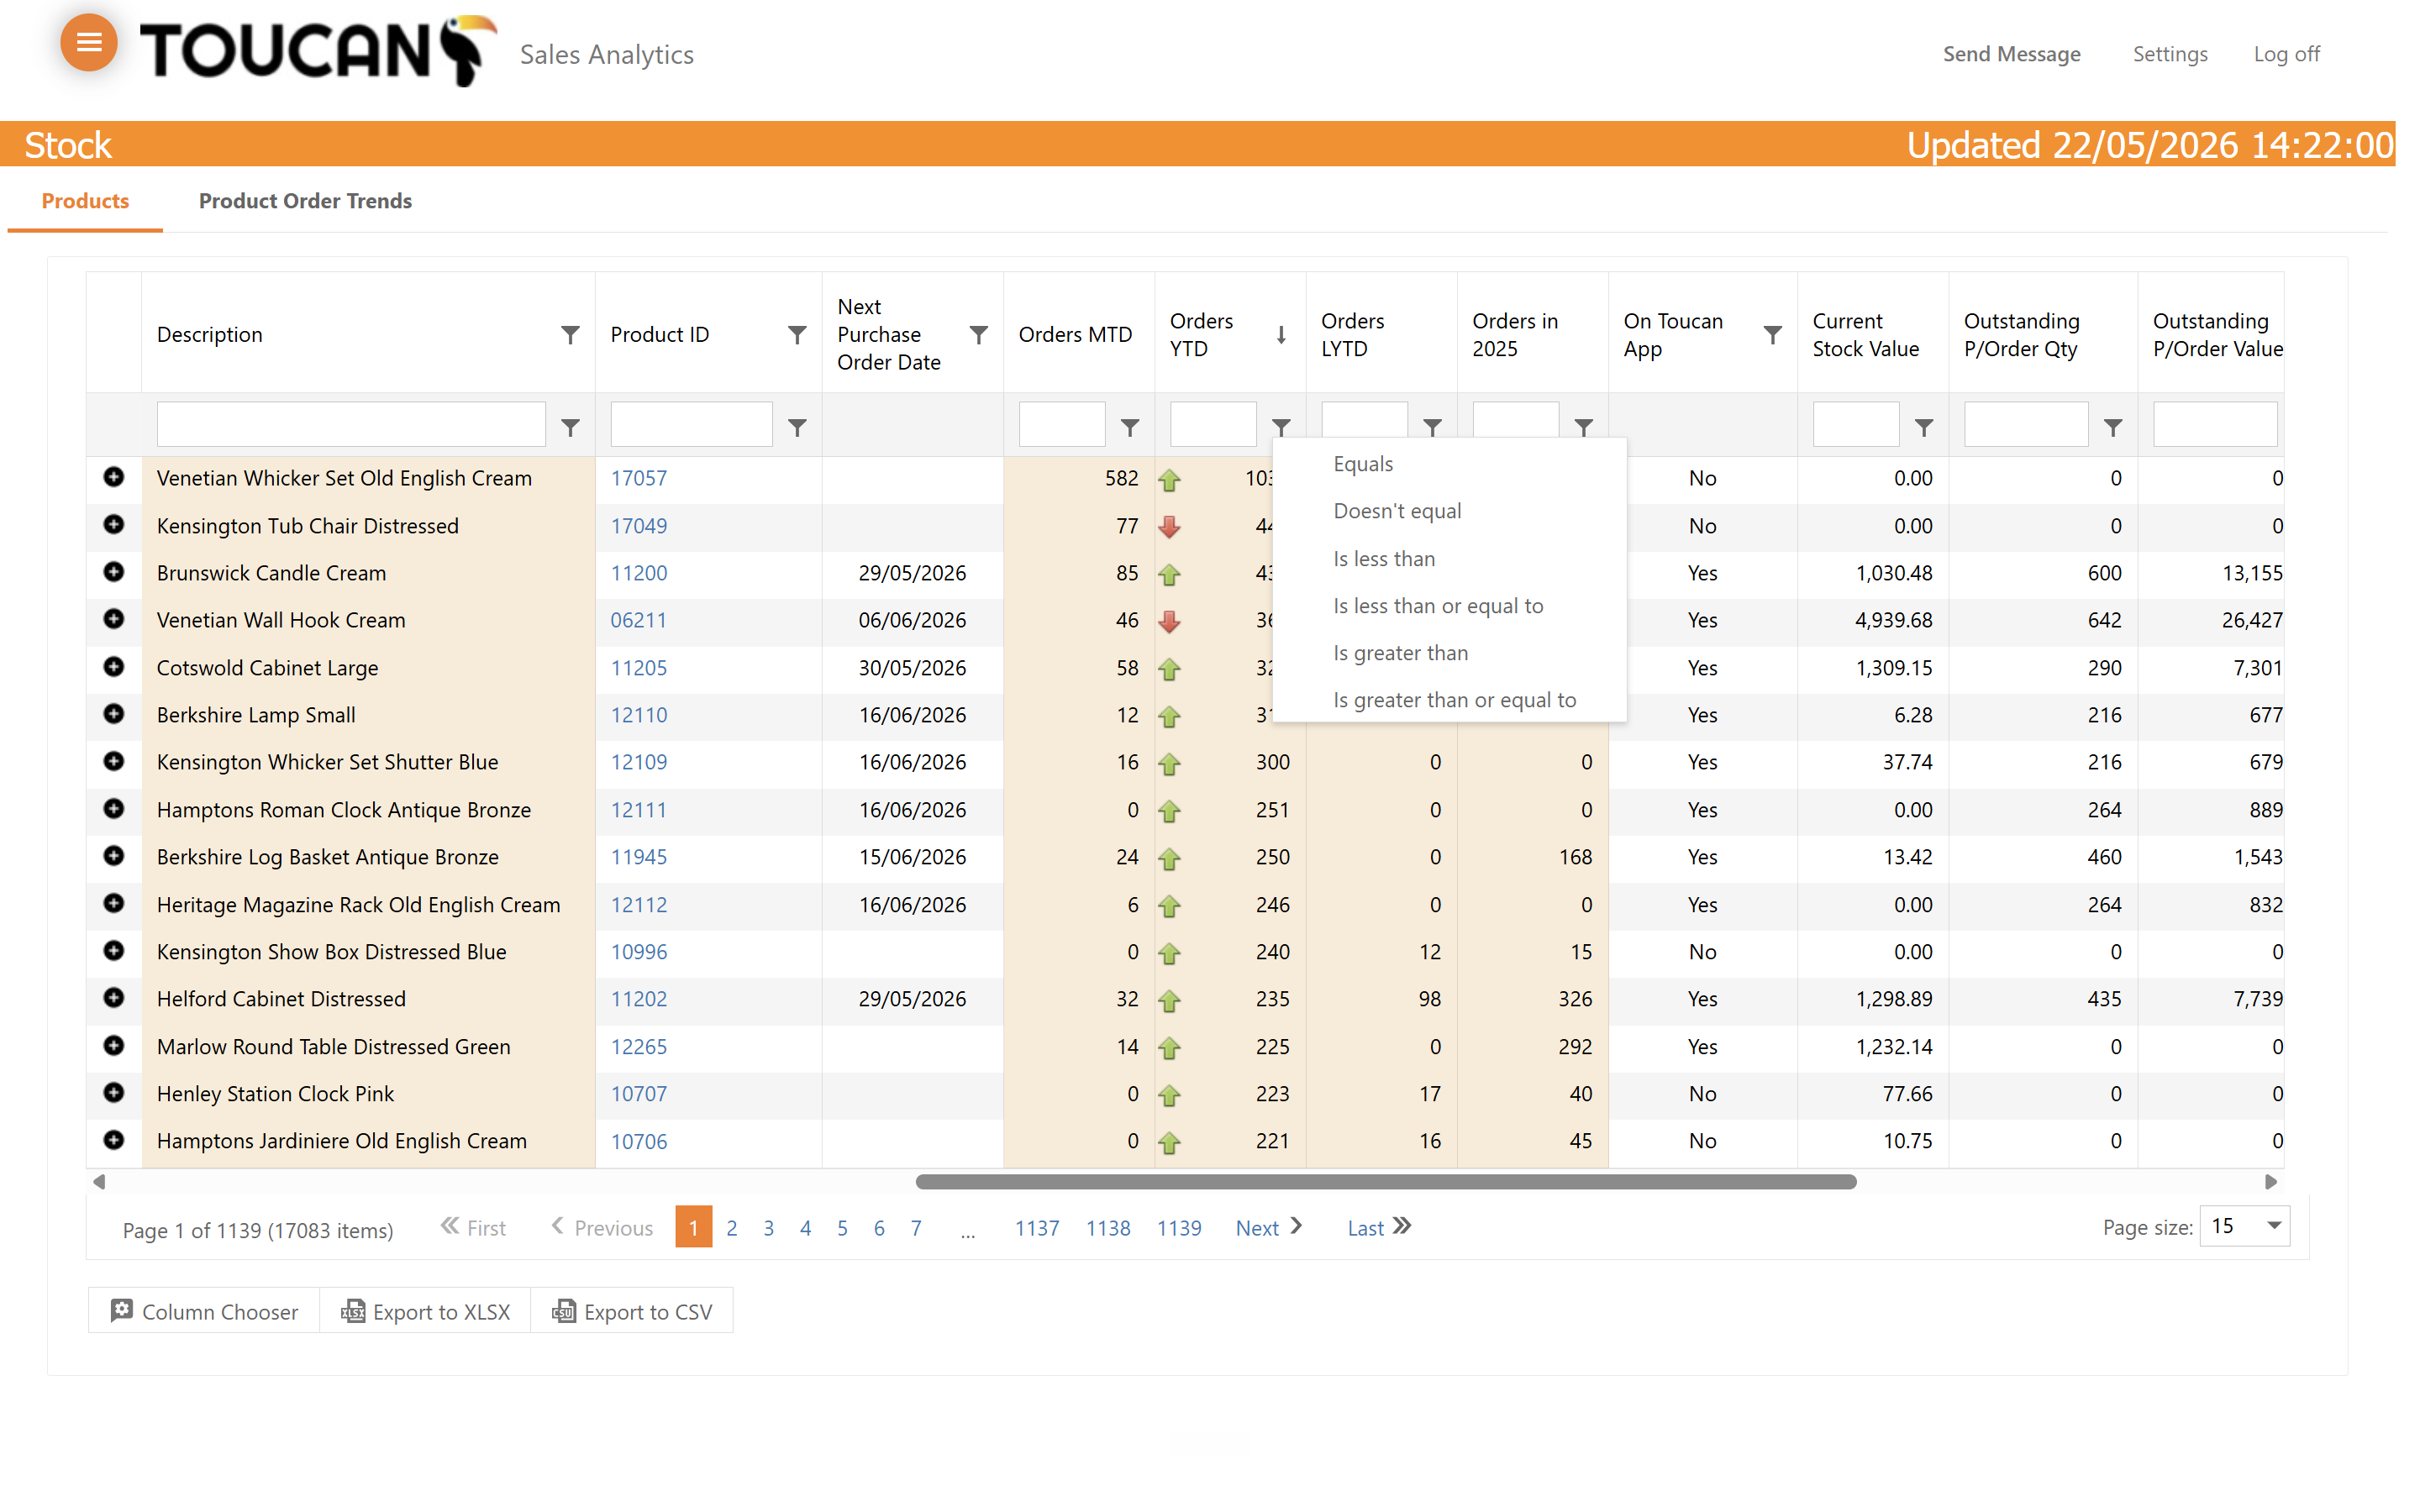
Task: Open the Page size dropdown
Action: coord(2245,1226)
